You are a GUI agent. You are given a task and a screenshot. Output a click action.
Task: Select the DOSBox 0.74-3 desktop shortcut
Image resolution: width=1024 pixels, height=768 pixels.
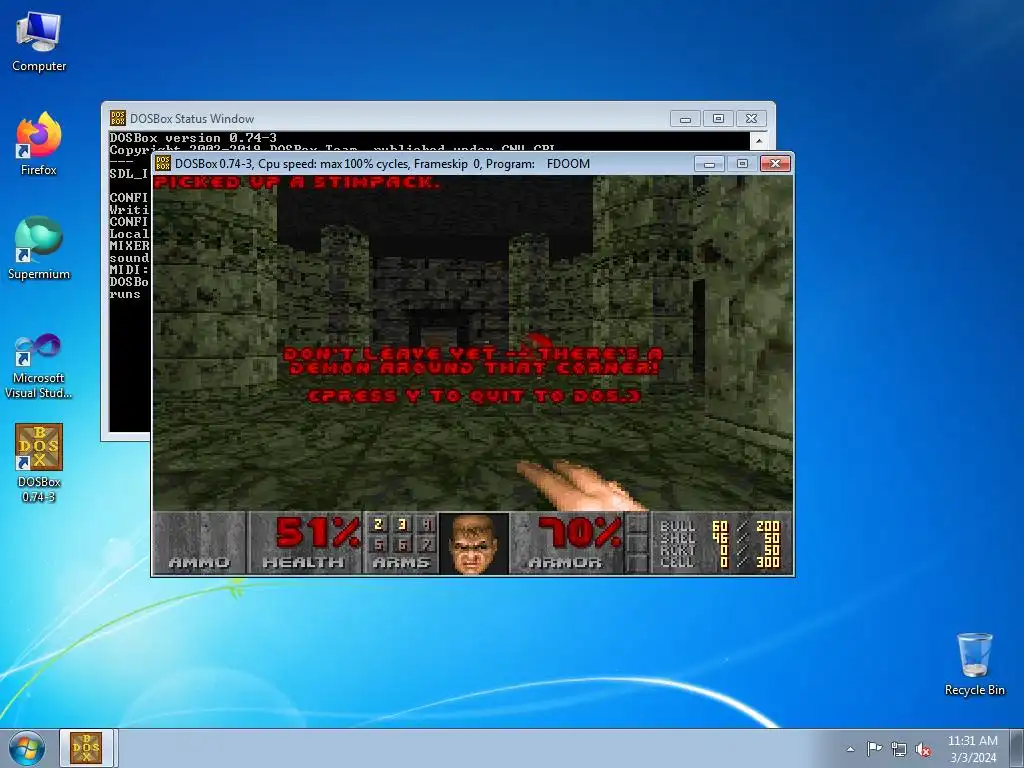point(39,463)
